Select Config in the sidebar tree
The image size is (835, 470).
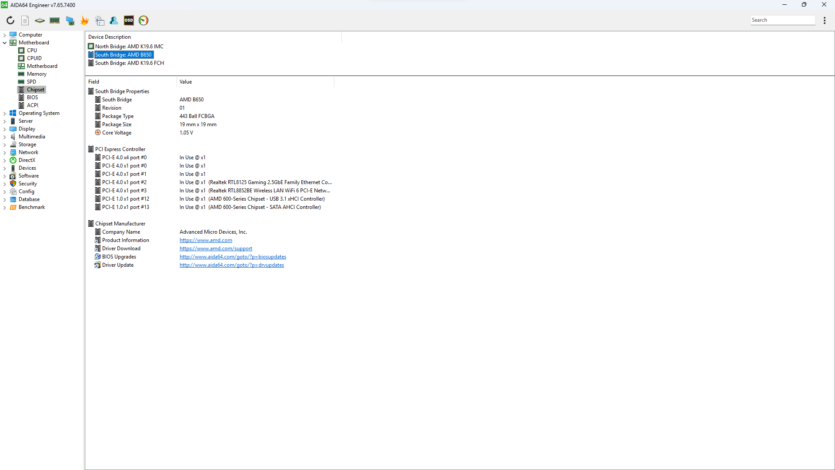click(x=26, y=191)
